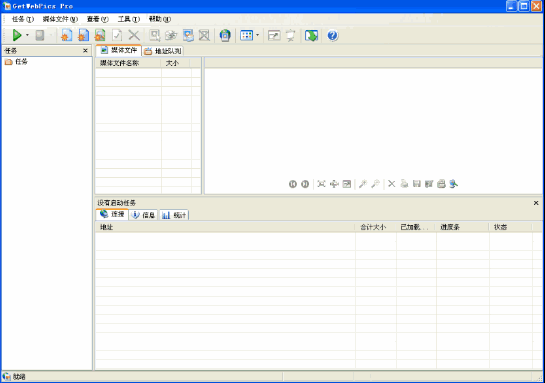Click the 进度条 column header

463,227
